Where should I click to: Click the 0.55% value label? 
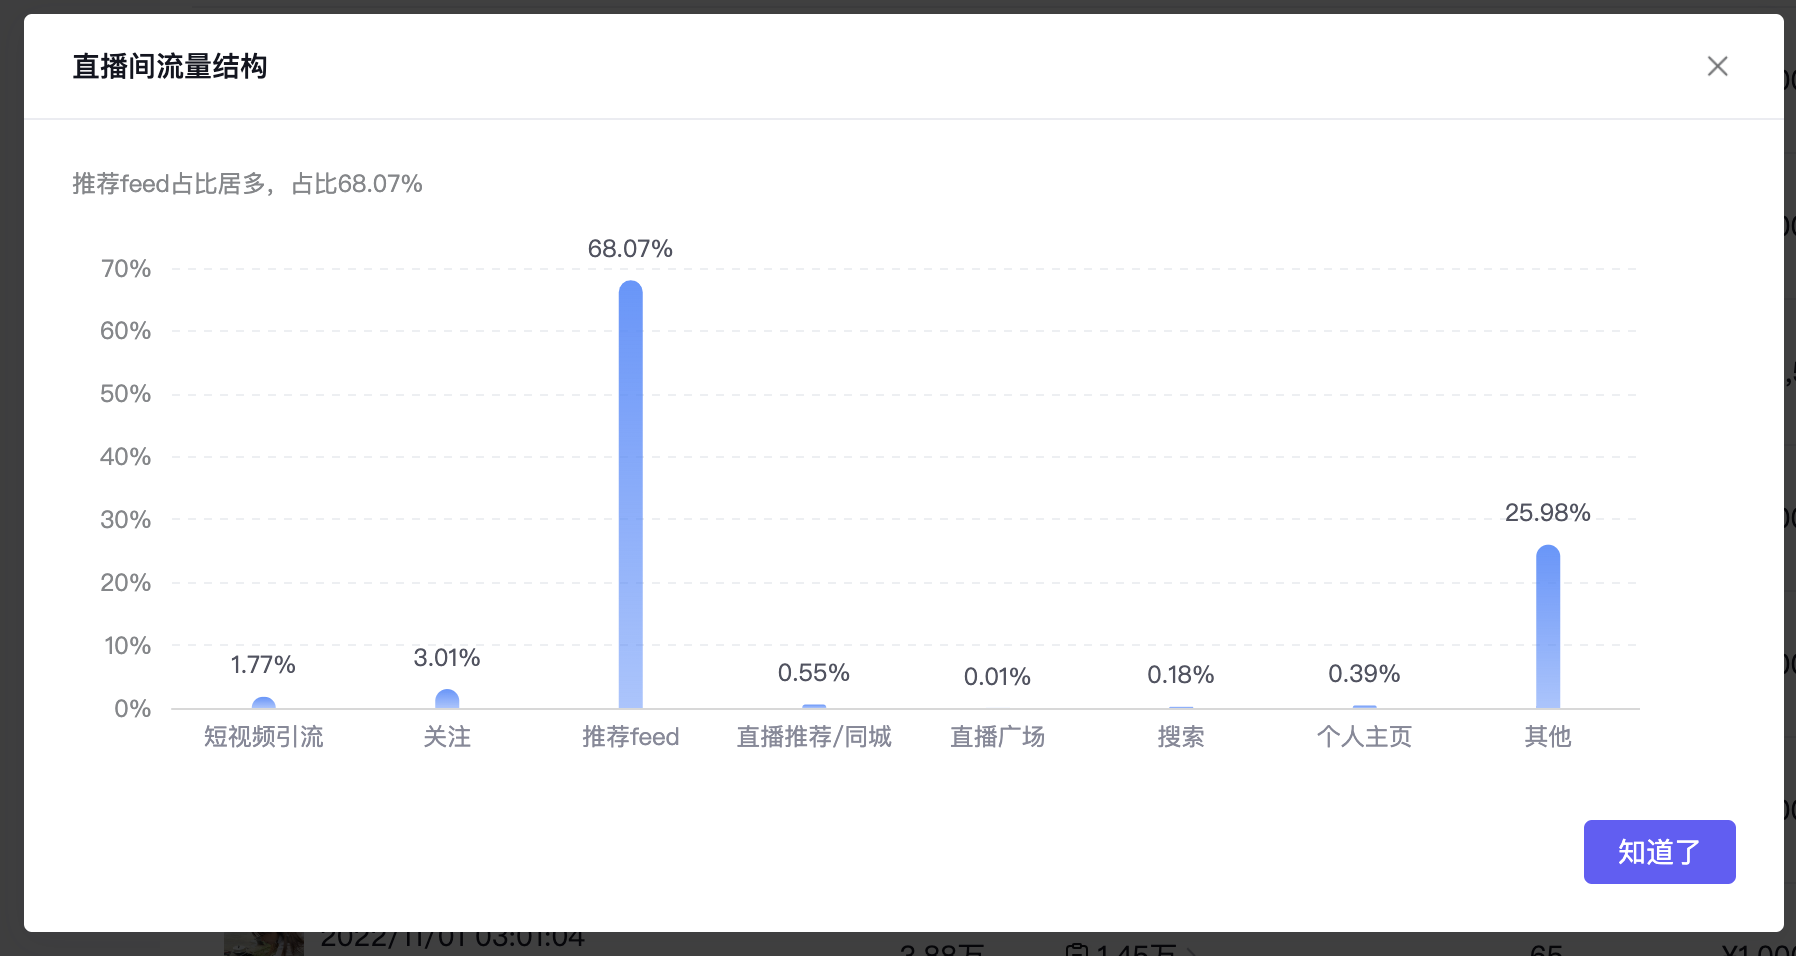[x=814, y=673]
